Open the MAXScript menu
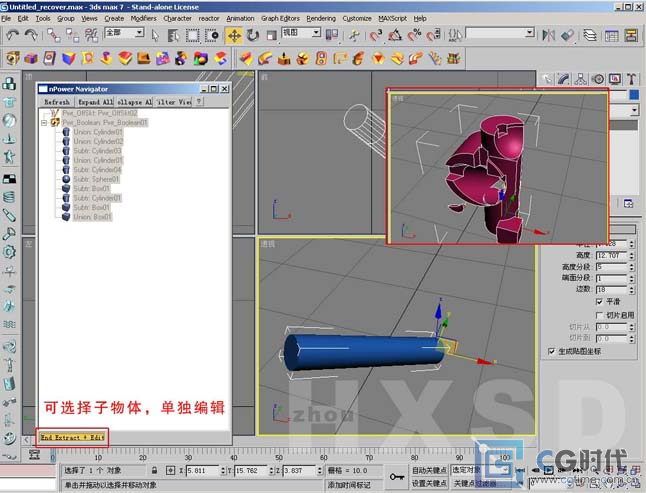646x493 pixels. (x=392, y=19)
